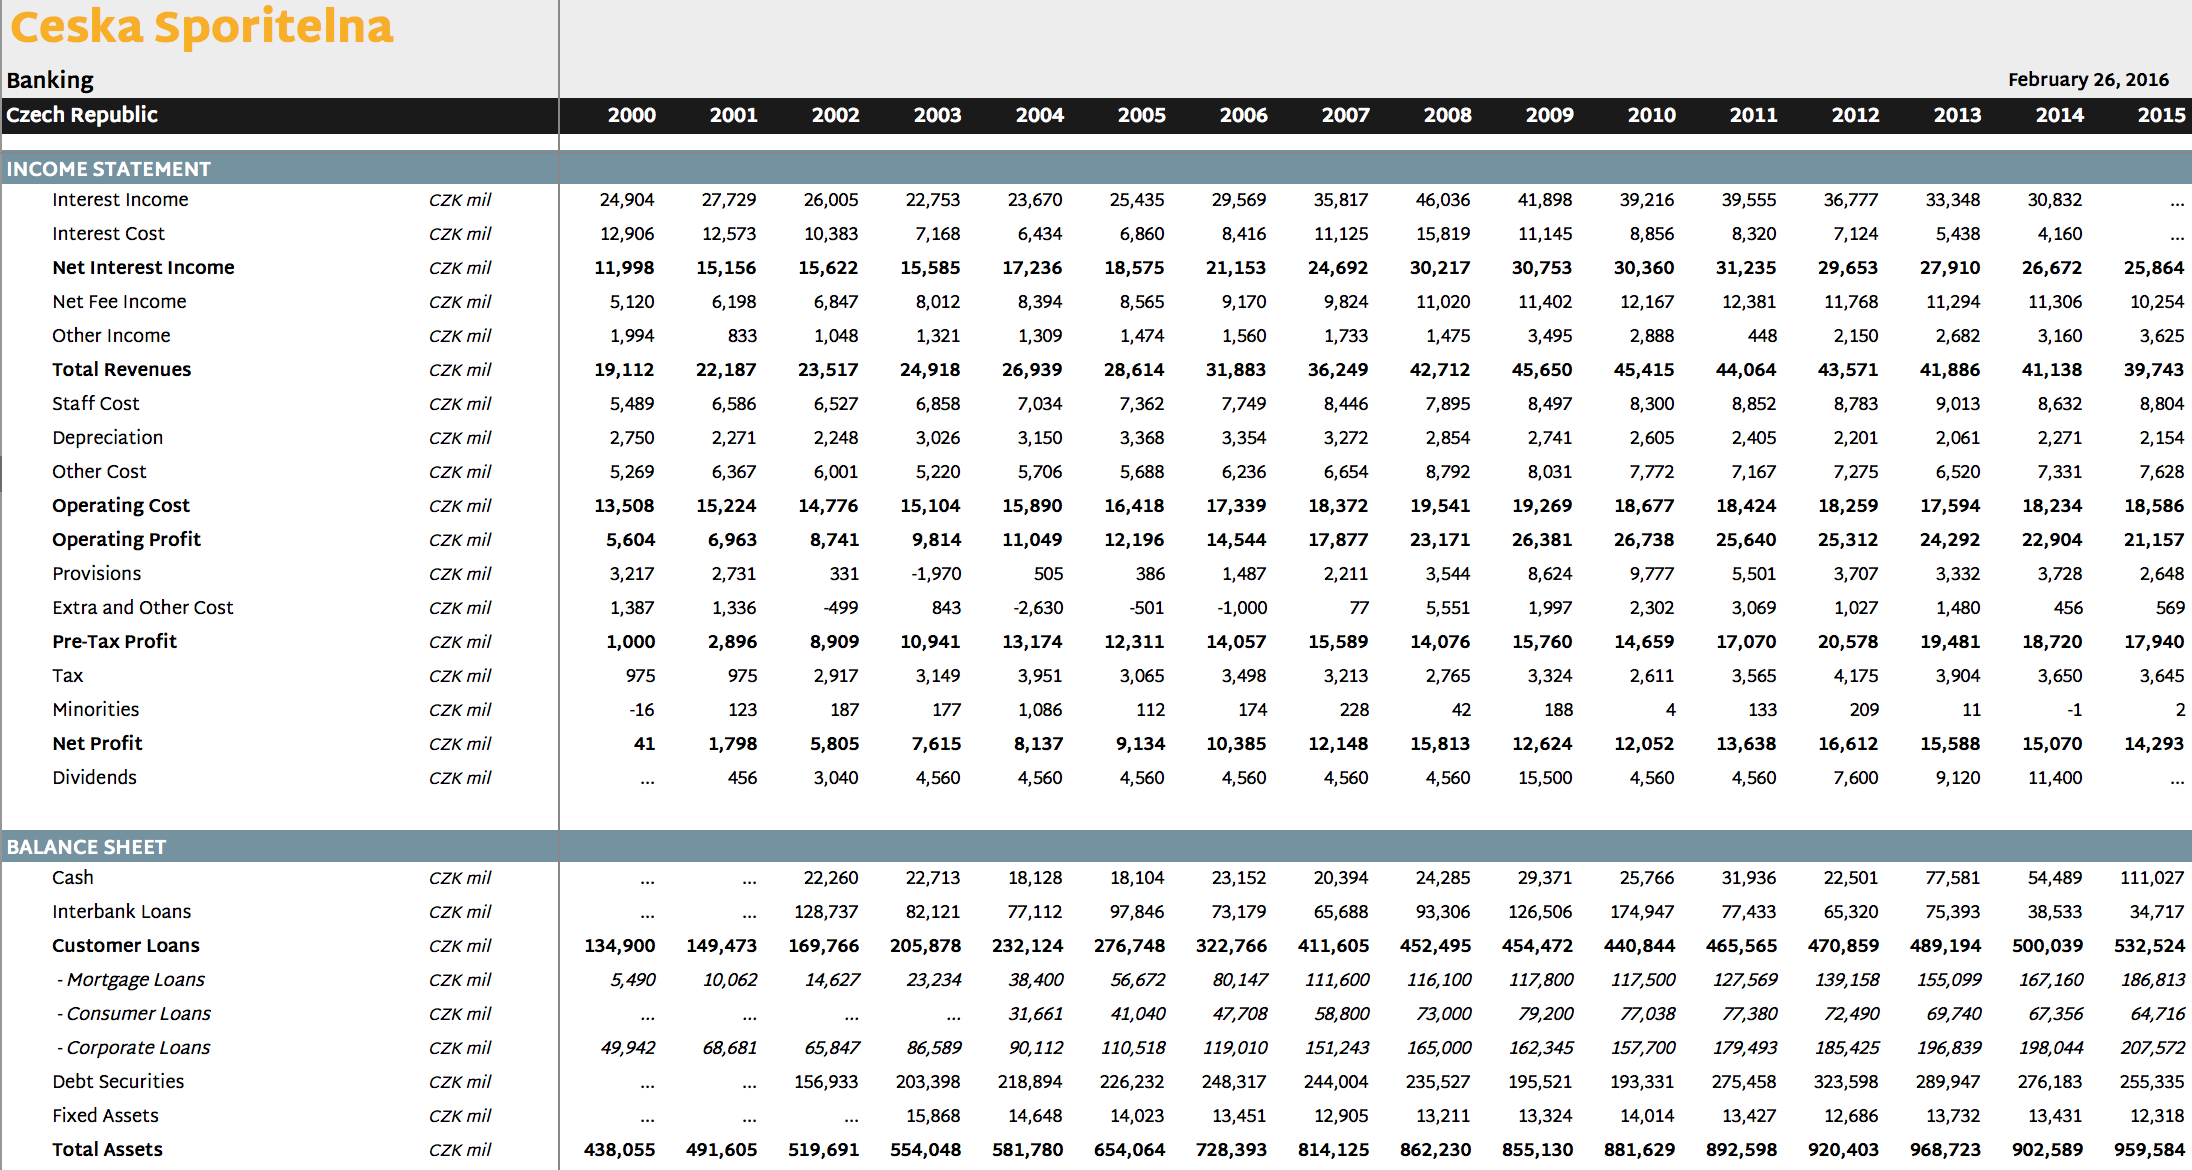Click Operating Cost value 13,508
The image size is (2192, 1170).
(624, 506)
